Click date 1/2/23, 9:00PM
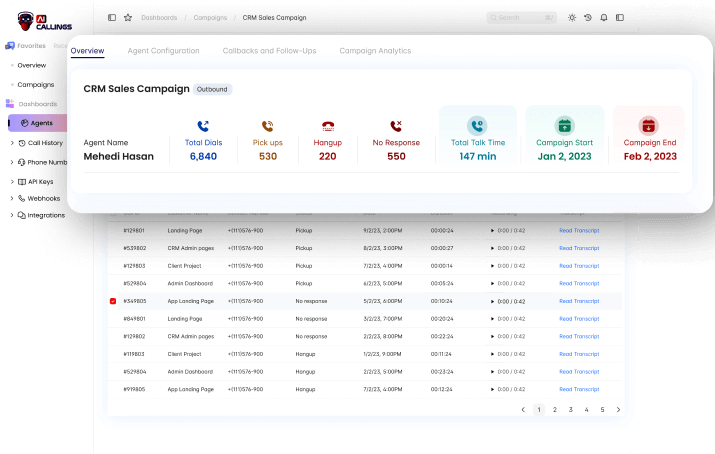 [382, 354]
